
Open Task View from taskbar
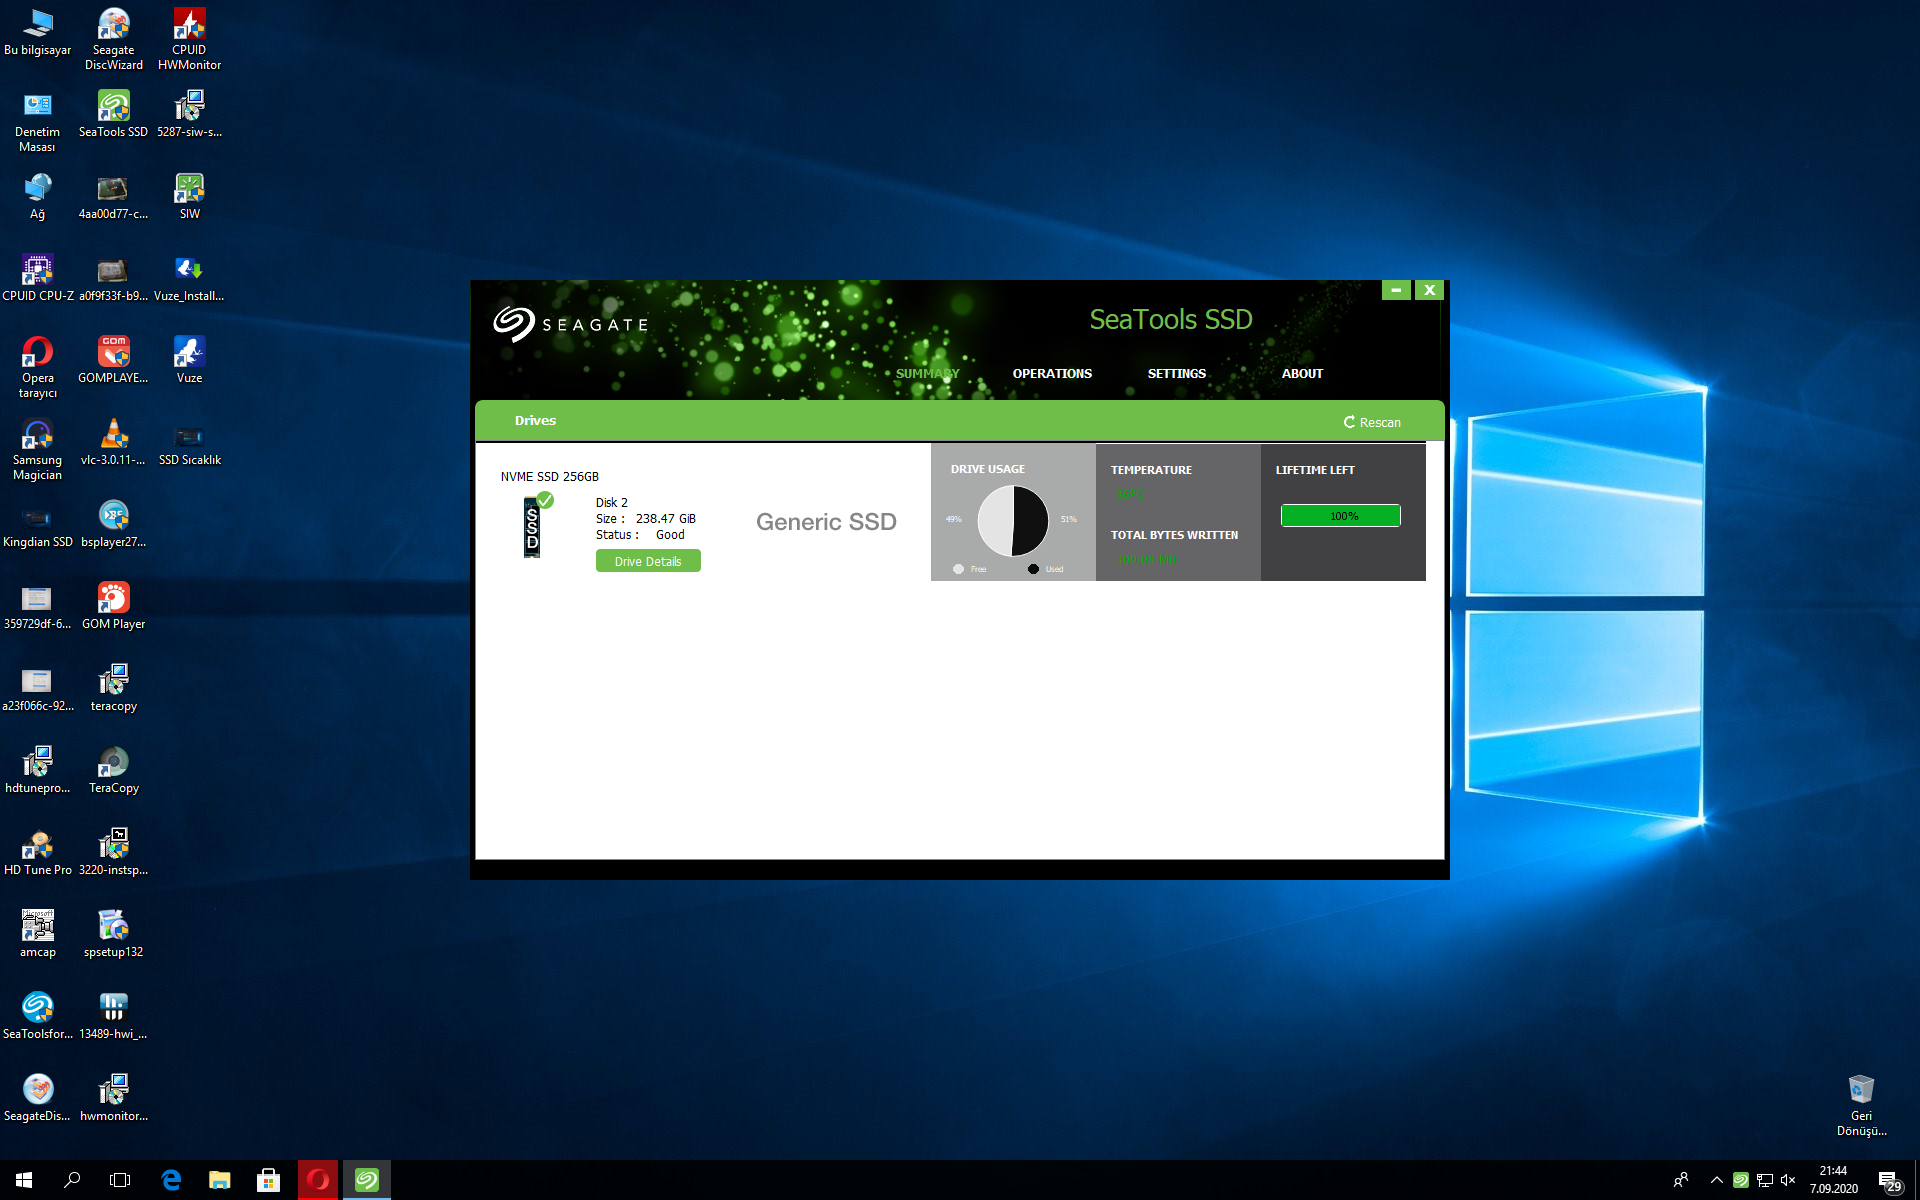[x=120, y=1180]
